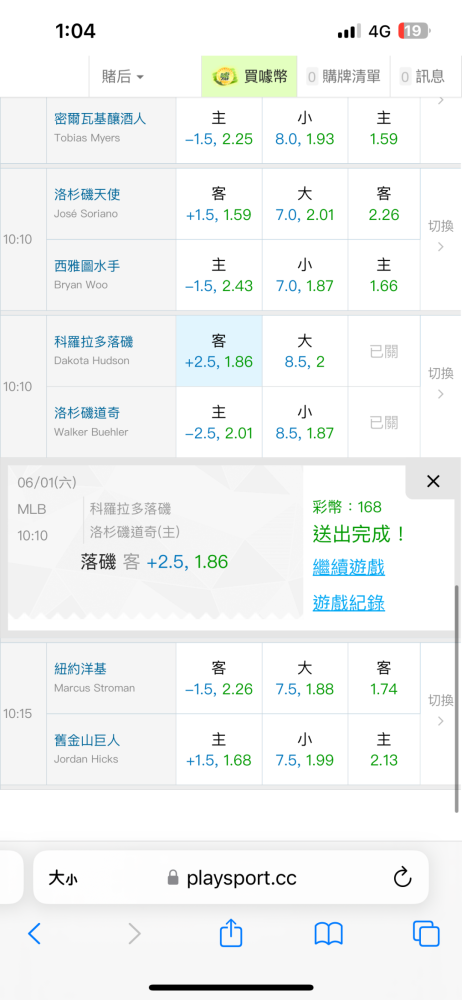Open the 買噱幣 coin purchase button
This screenshot has height=1000, width=462.
[251, 77]
